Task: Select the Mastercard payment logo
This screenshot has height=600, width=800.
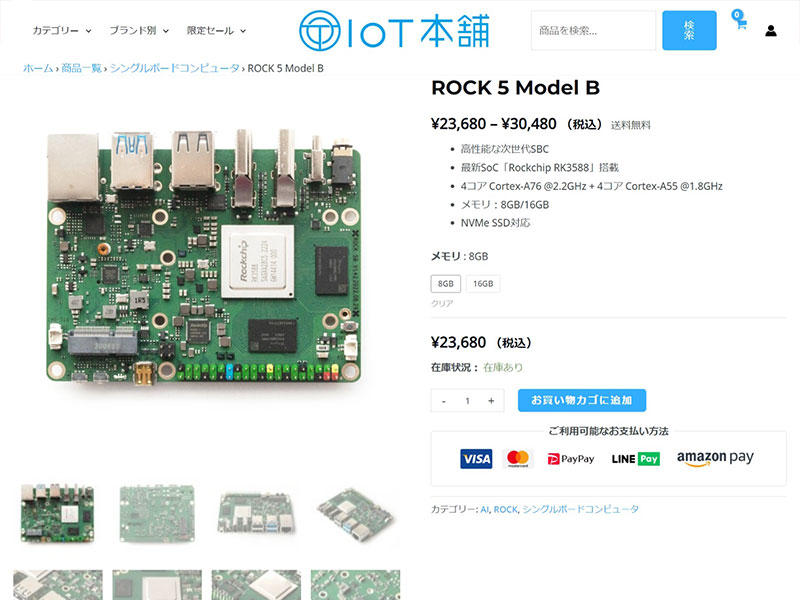Action: [518, 459]
